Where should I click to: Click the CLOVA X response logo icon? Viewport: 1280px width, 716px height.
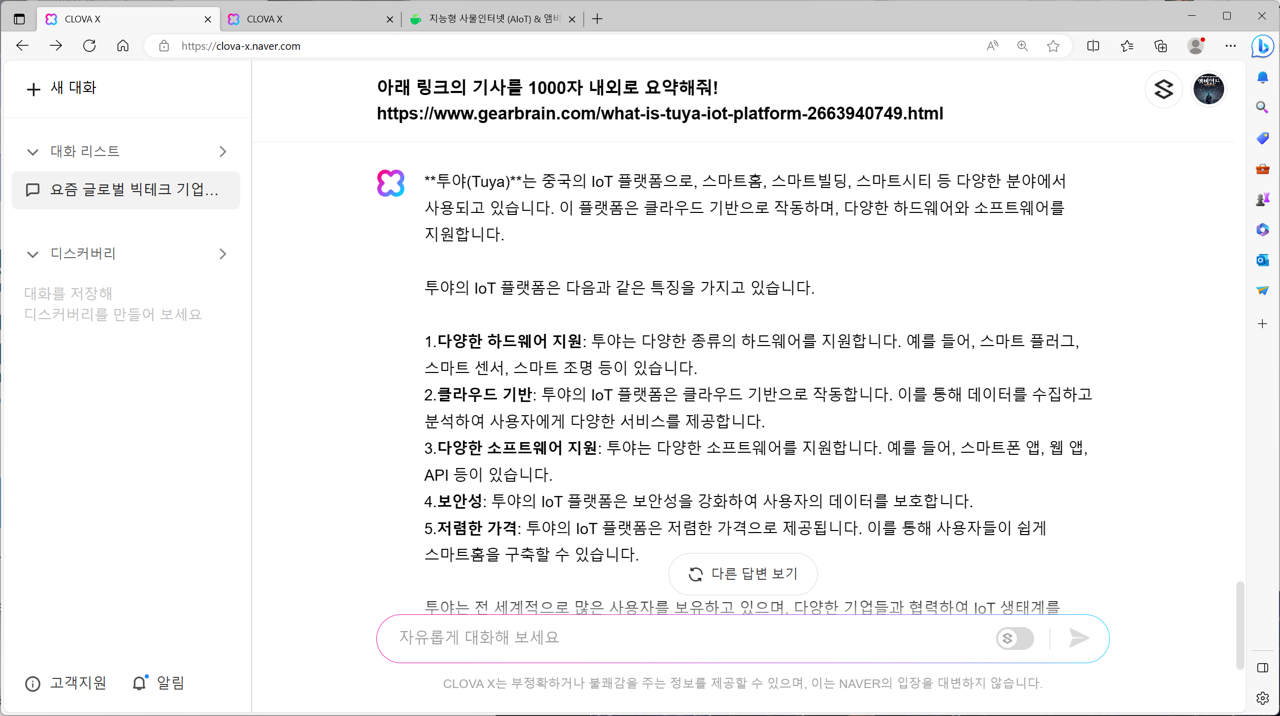391,183
